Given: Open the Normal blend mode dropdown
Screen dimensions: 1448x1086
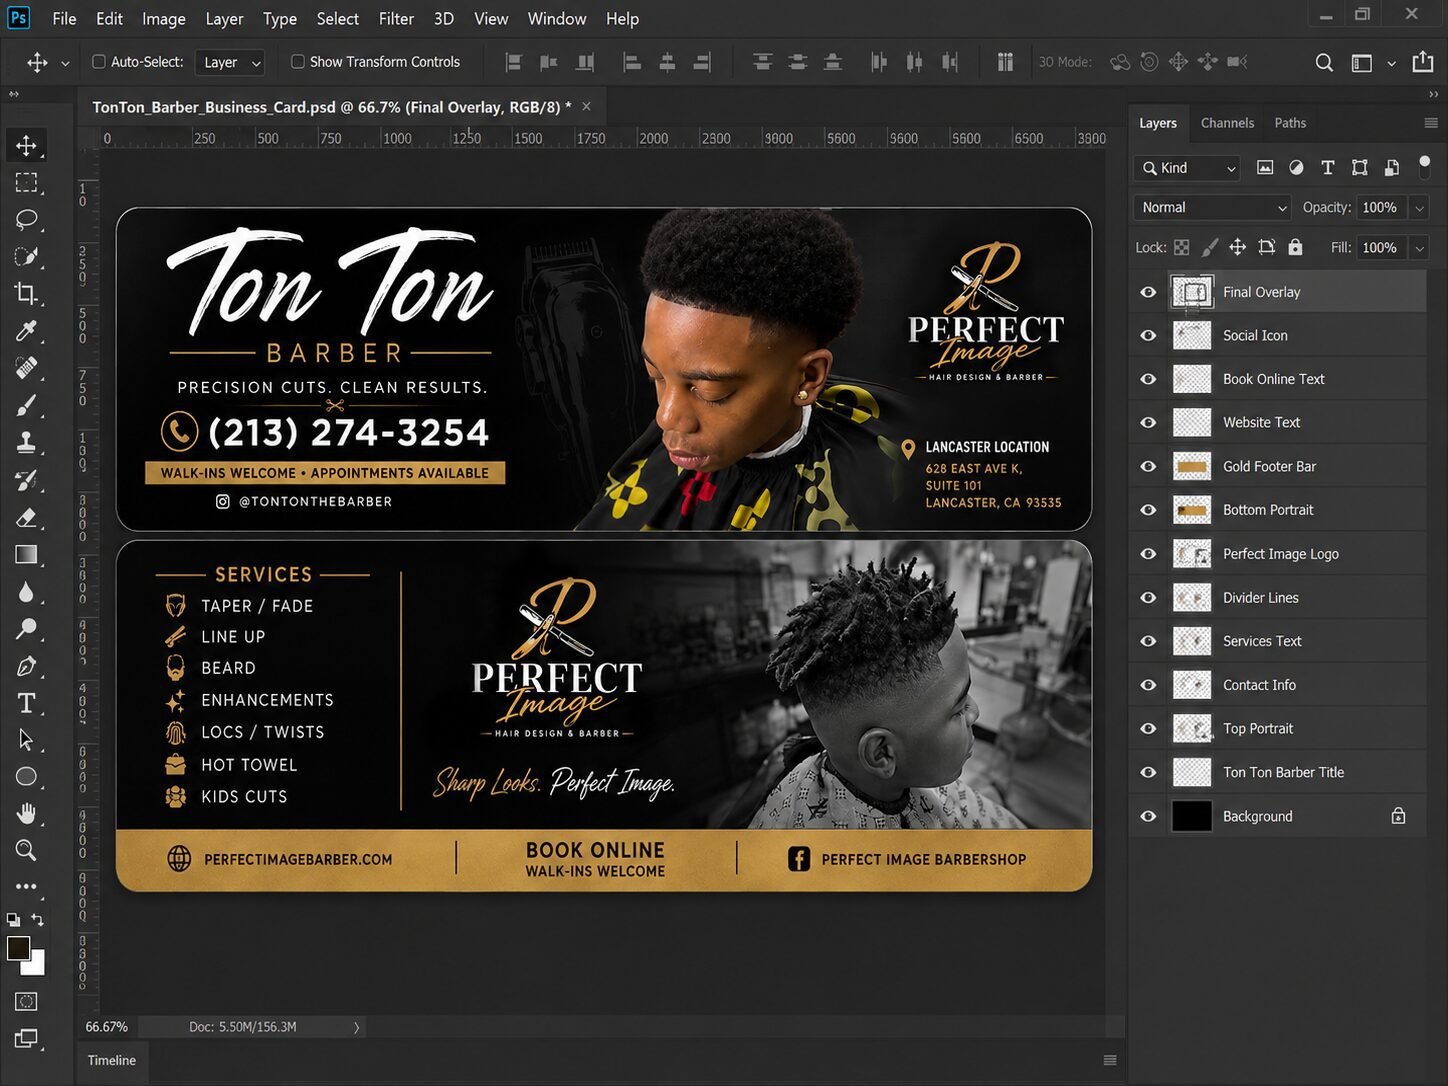Looking at the screenshot, I should coord(1212,207).
